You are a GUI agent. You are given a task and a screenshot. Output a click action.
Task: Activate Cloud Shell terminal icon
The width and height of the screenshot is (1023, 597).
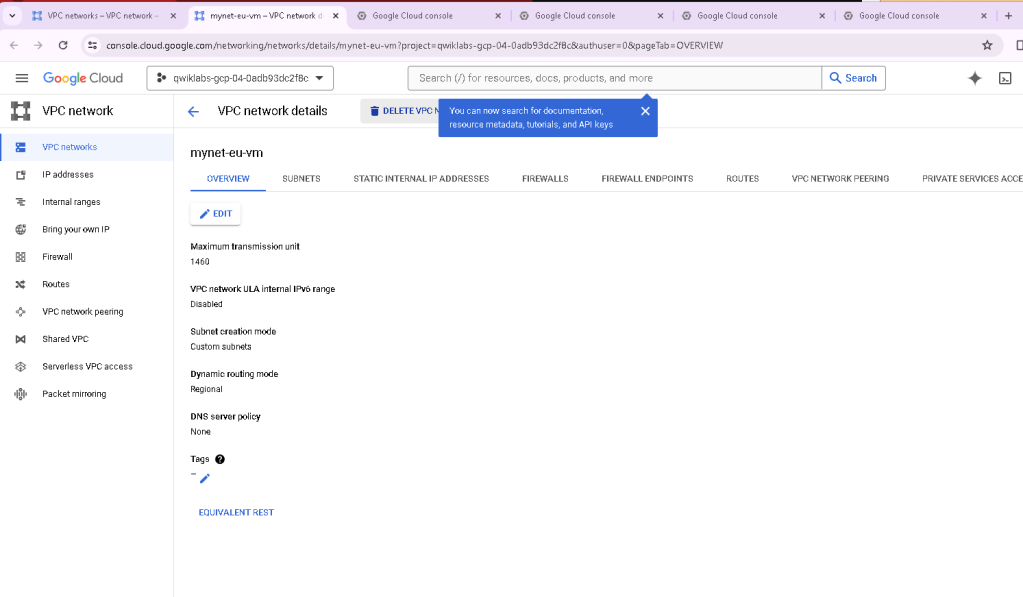[1005, 78]
